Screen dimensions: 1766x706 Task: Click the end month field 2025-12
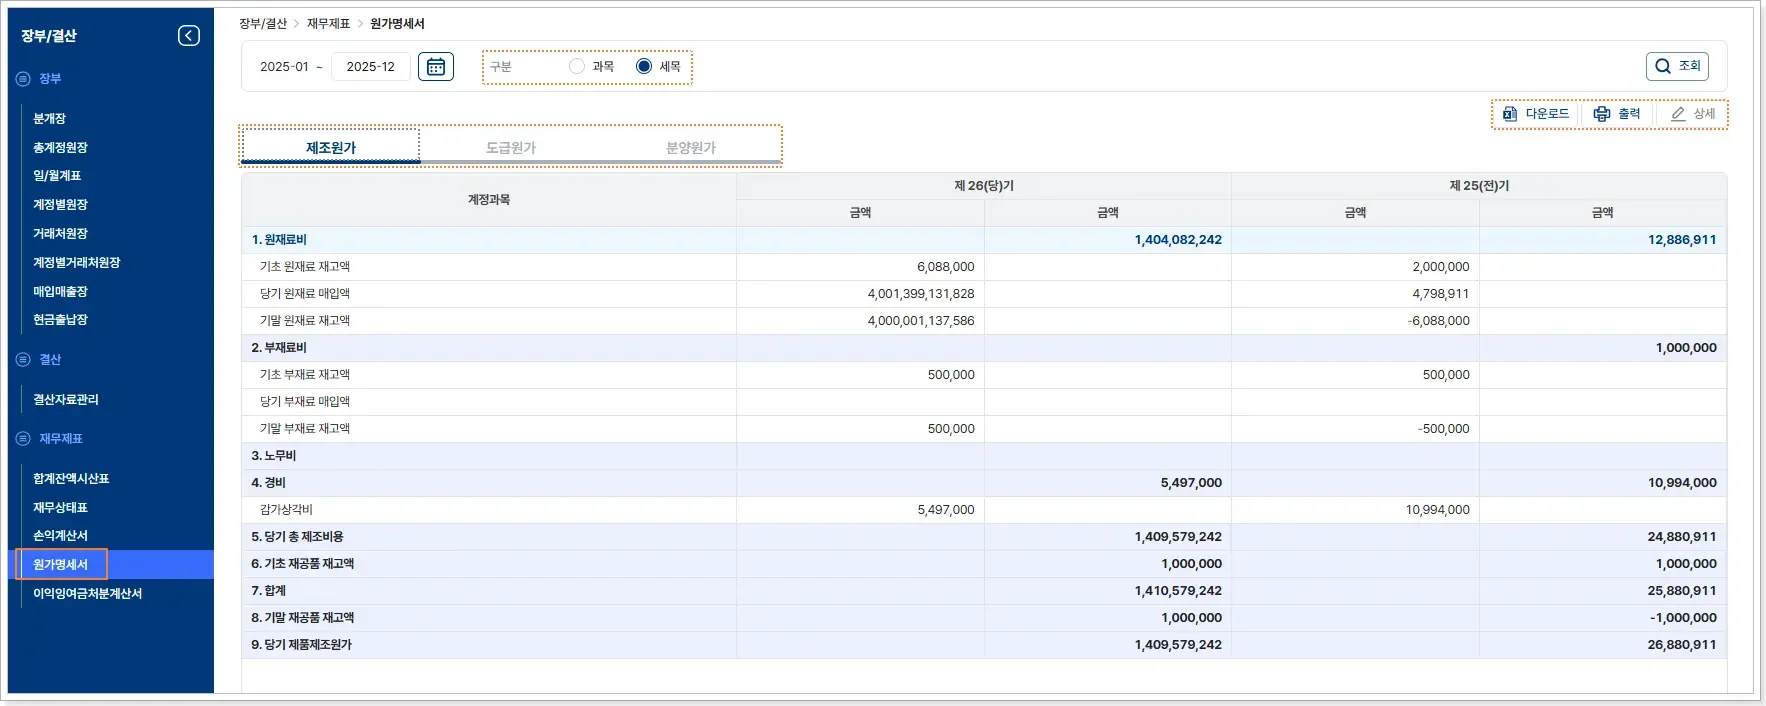coord(370,67)
